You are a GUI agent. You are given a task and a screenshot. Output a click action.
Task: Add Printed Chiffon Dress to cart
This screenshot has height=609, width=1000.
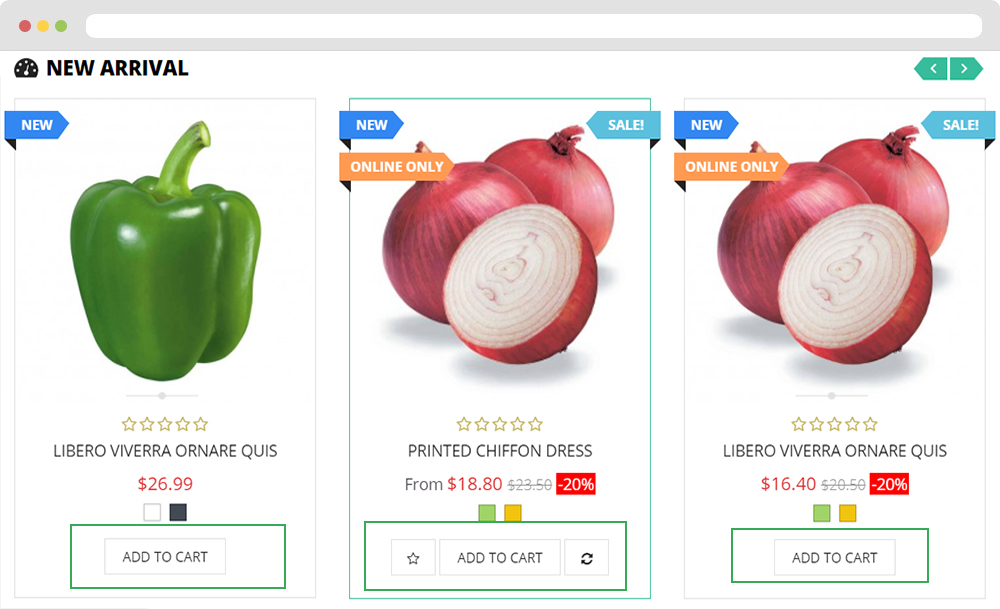(x=500, y=558)
